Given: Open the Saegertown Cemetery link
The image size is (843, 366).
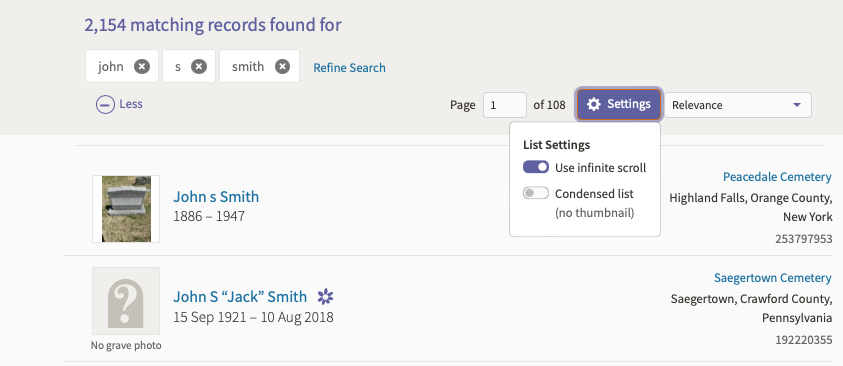Looking at the screenshot, I should point(773,278).
